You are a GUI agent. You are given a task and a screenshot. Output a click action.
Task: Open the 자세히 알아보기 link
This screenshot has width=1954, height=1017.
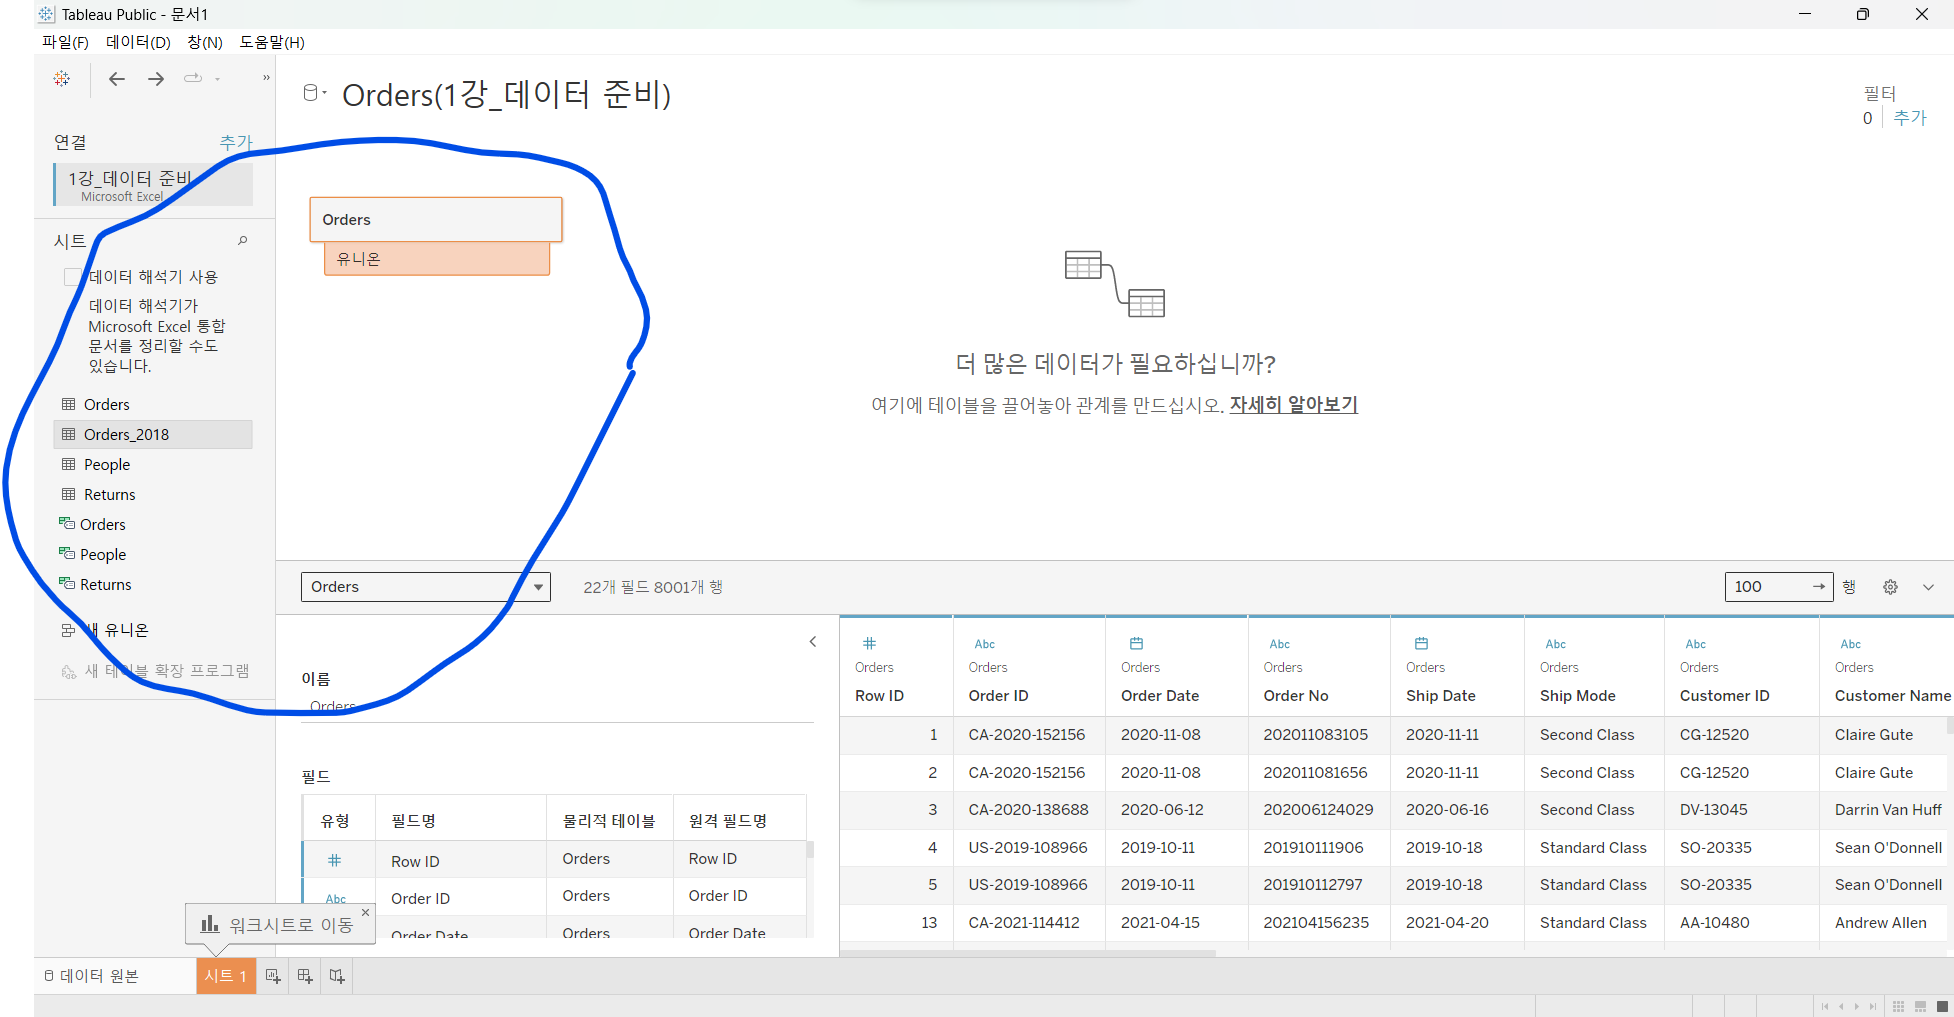(x=1294, y=405)
